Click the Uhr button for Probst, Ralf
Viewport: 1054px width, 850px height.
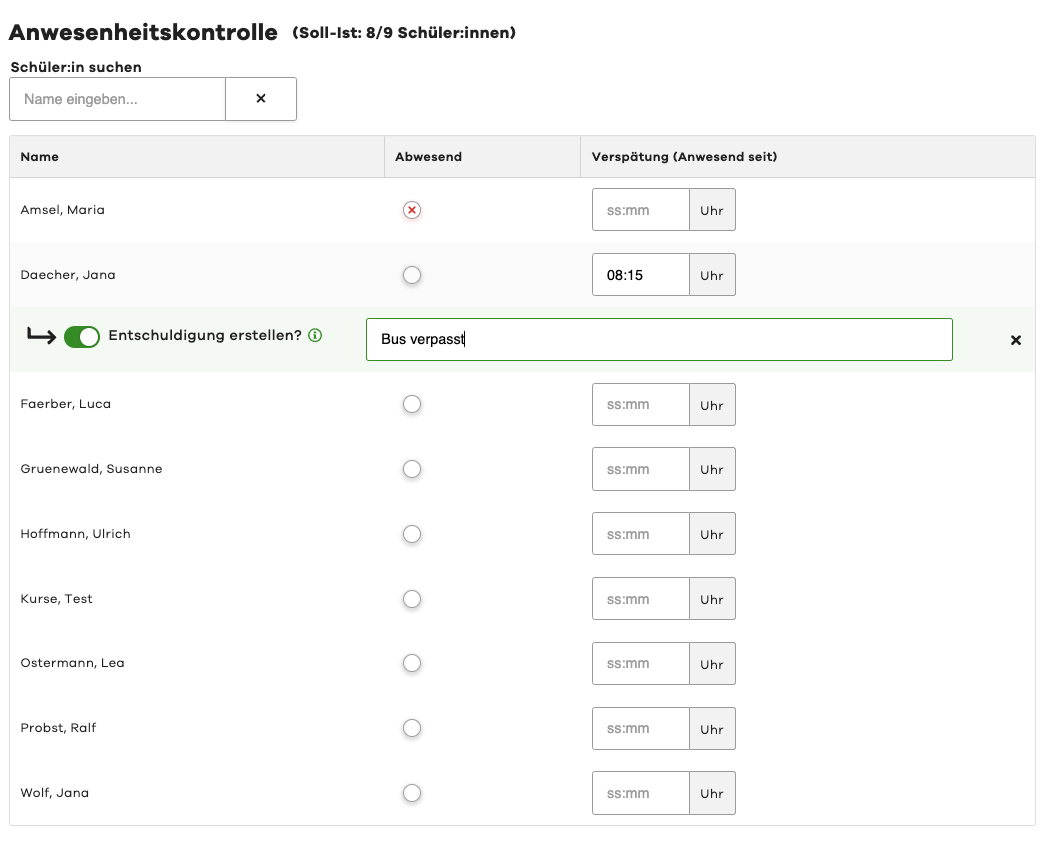click(x=712, y=728)
